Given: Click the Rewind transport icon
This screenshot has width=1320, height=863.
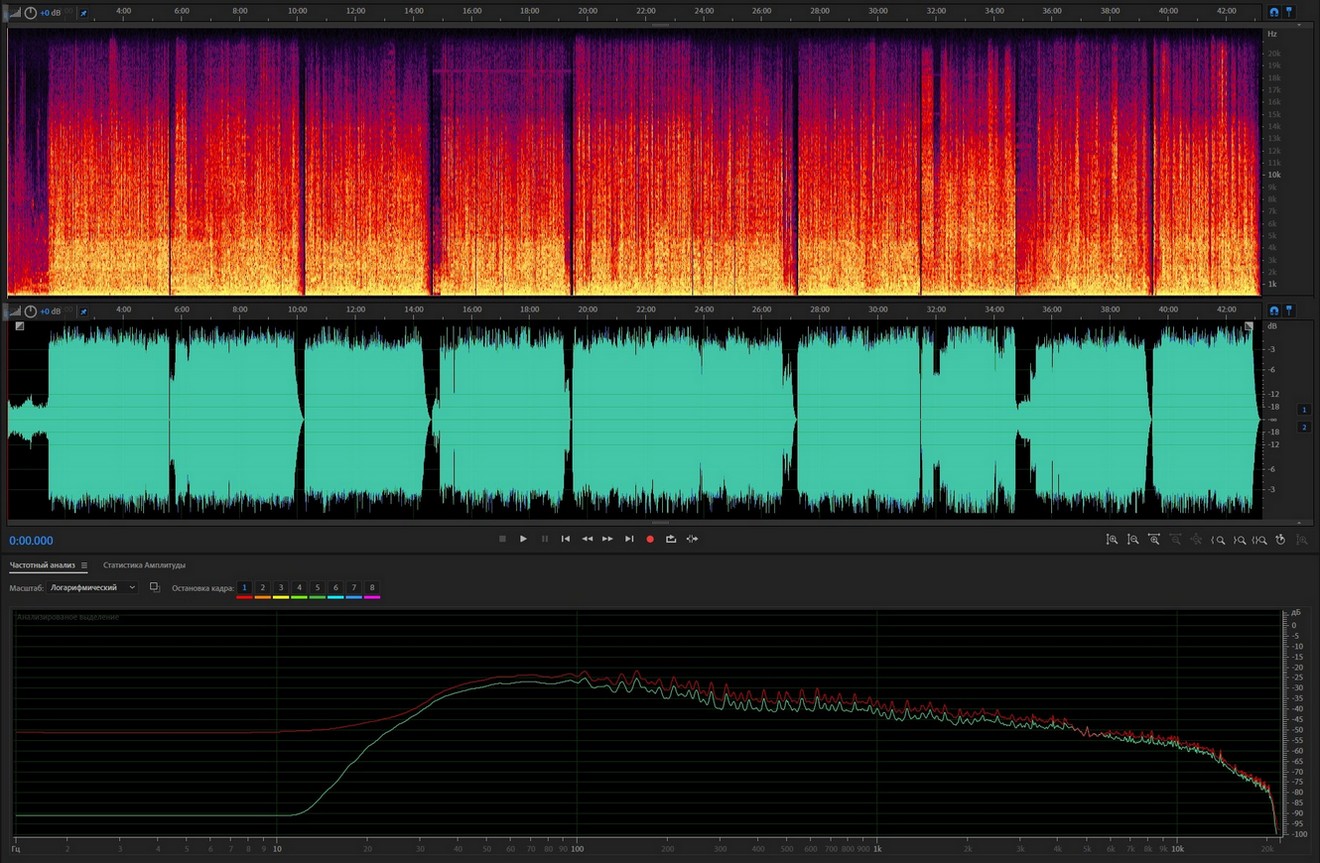Looking at the screenshot, I should tap(587, 539).
